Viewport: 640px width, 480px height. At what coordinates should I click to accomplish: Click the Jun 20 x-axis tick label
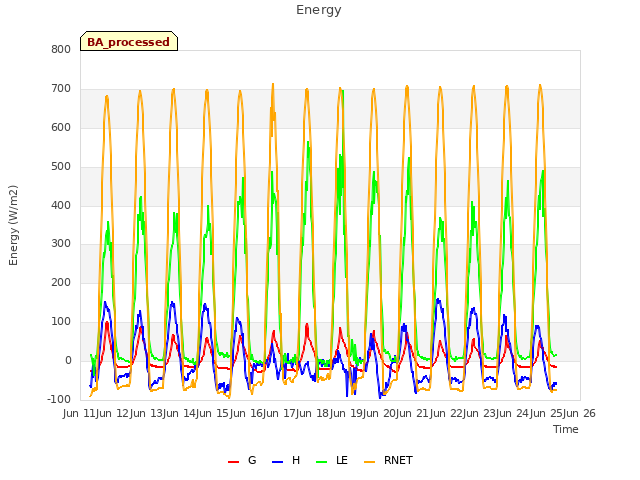tap(381, 413)
